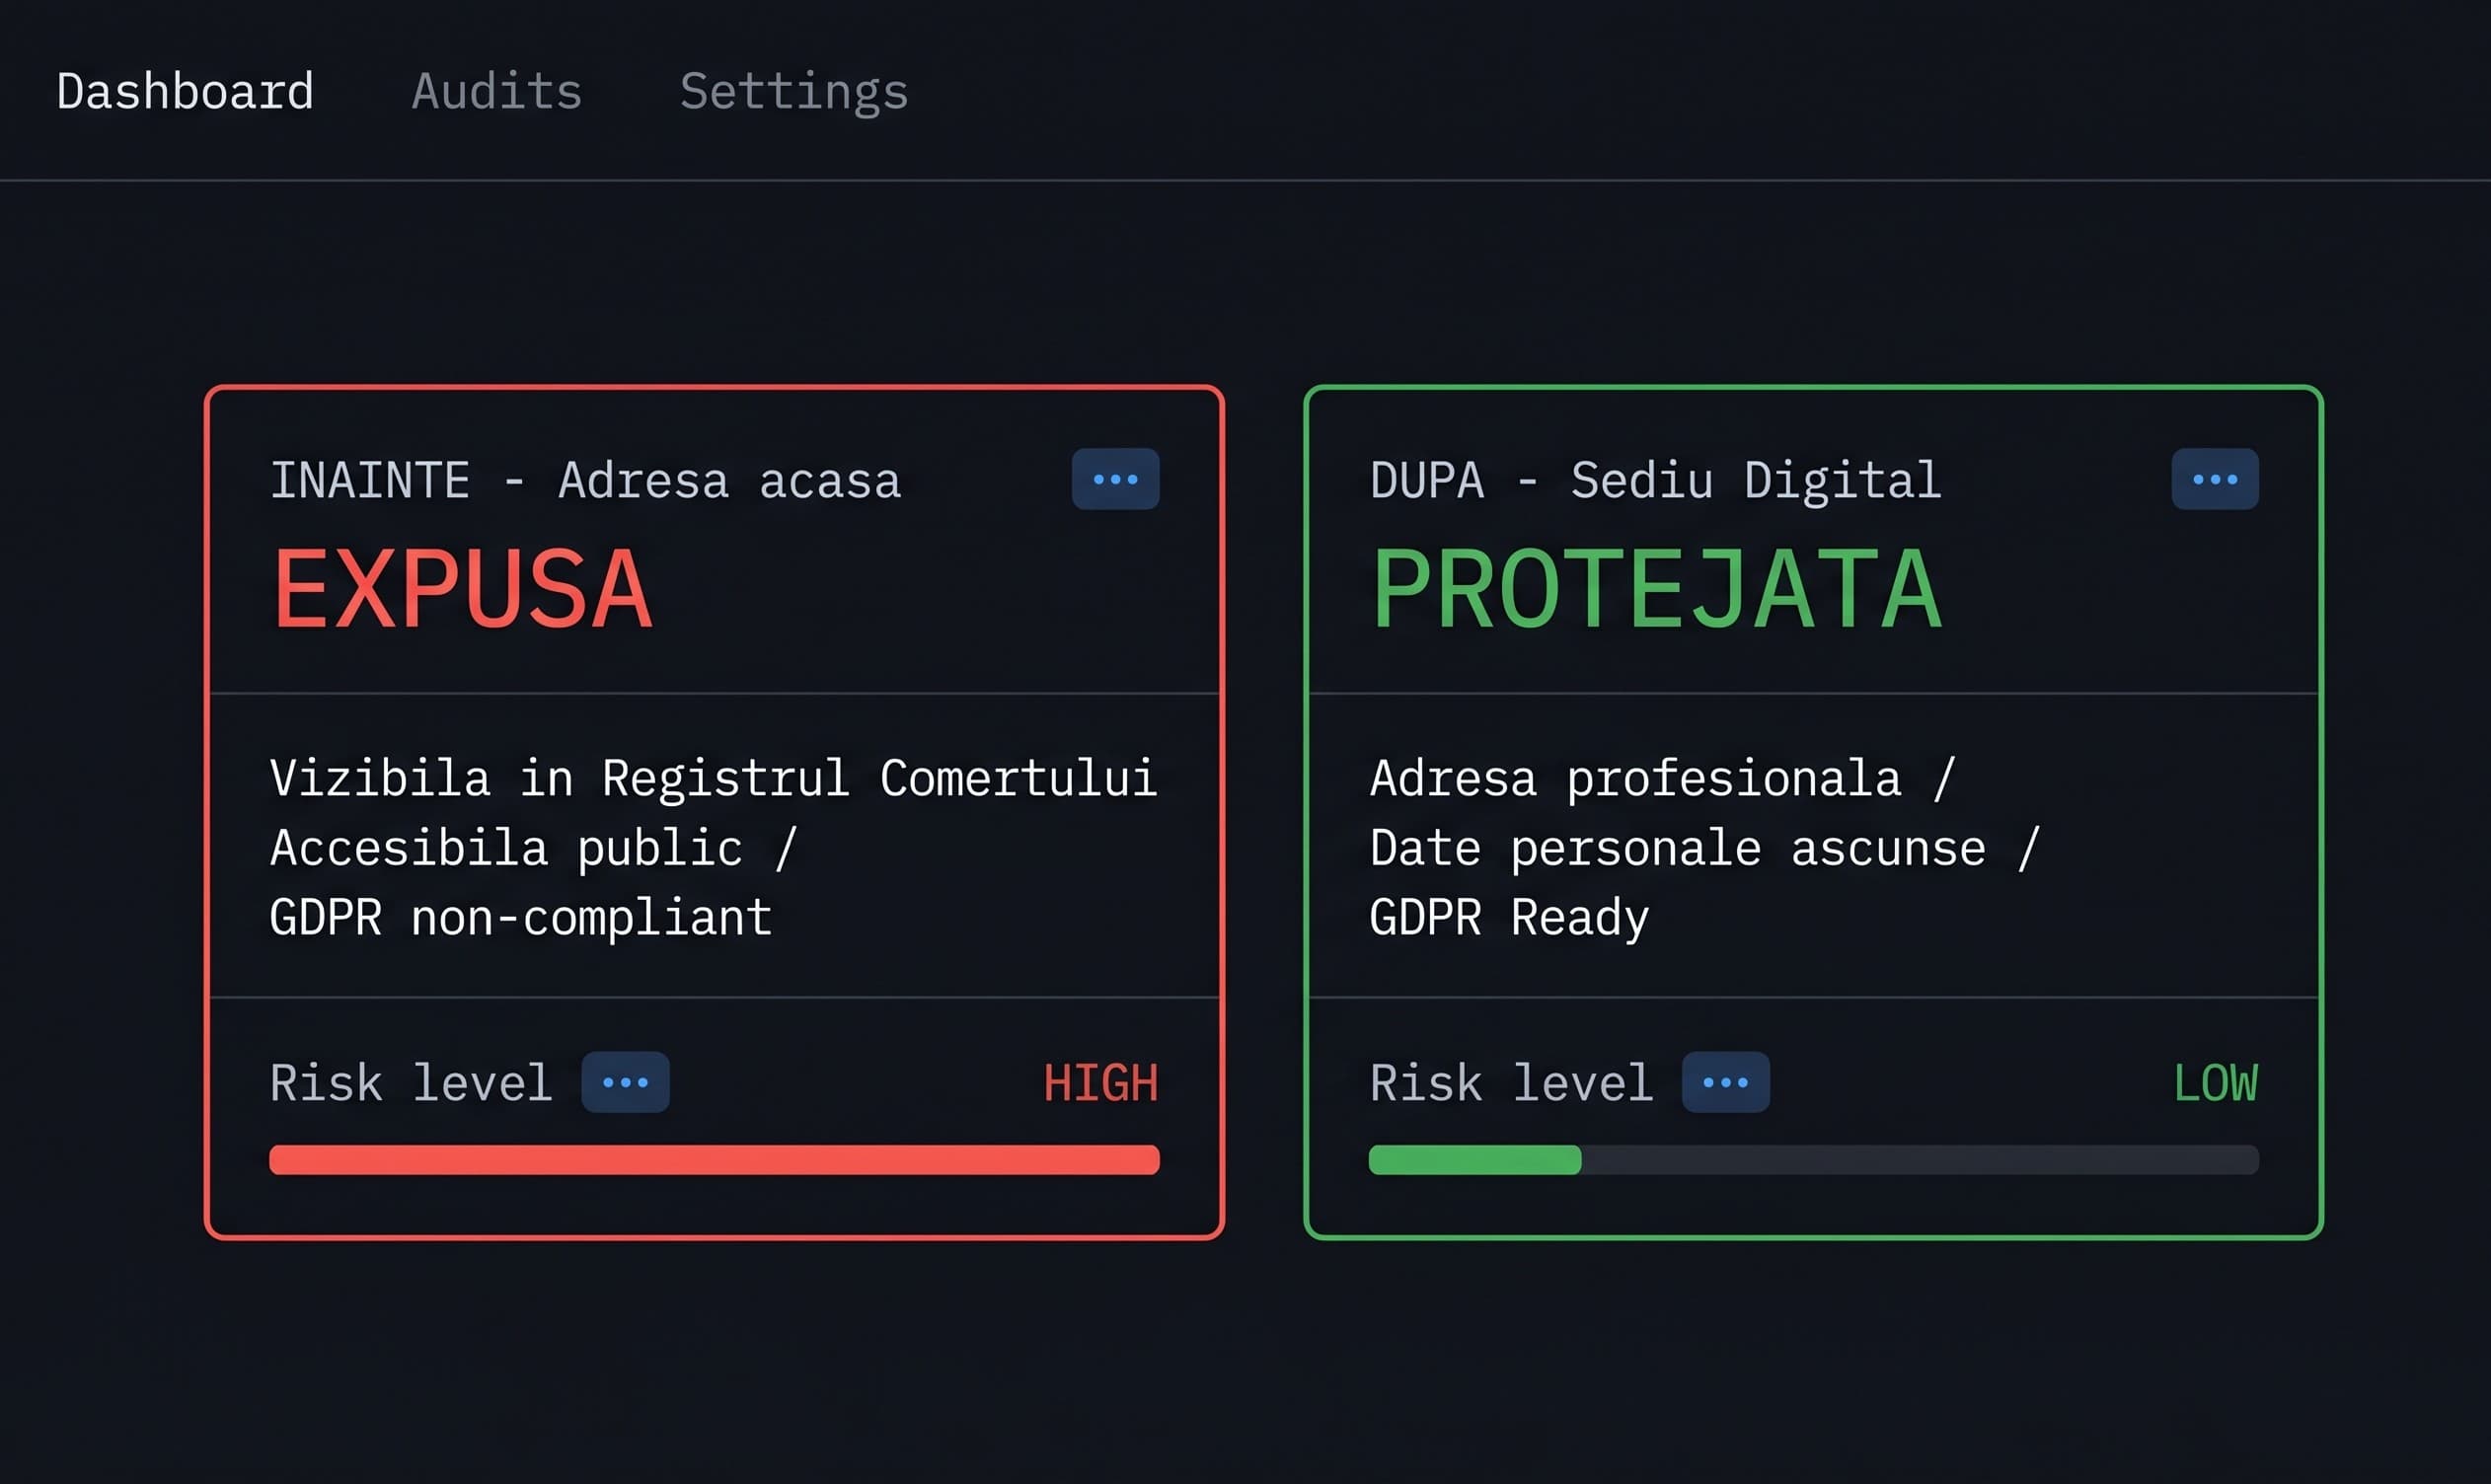Click the LOW risk value
The height and width of the screenshot is (1484, 2491).
coord(2216,1083)
